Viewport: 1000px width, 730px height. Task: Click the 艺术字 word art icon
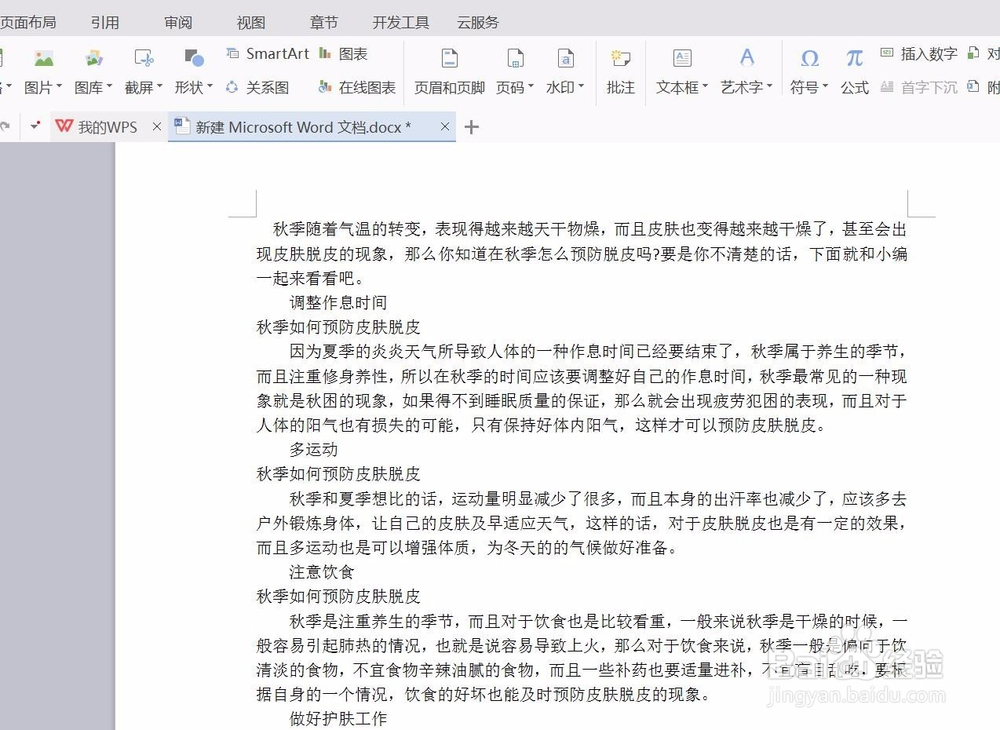[x=747, y=59]
